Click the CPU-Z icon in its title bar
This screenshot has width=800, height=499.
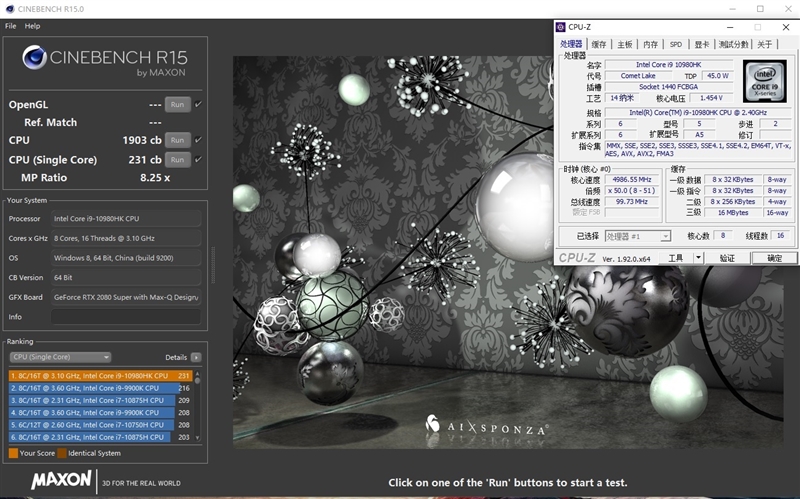click(561, 27)
